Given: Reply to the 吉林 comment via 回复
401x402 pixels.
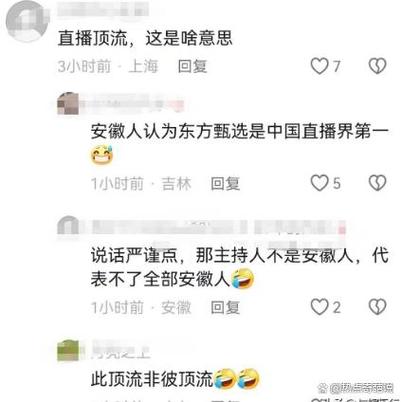Looking at the screenshot, I should coord(225,183).
